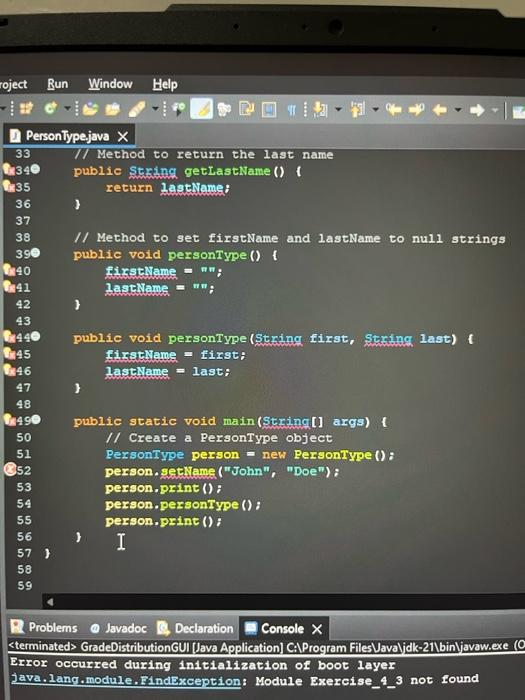Click the Next Edit Location icon
This screenshot has height=700, width=525.
click(x=416, y=109)
